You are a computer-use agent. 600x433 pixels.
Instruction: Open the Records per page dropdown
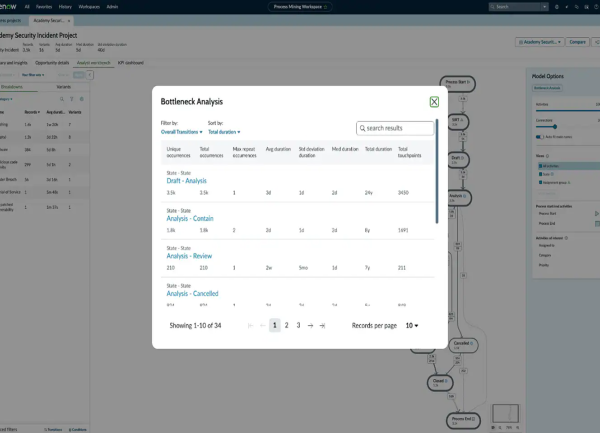point(412,326)
